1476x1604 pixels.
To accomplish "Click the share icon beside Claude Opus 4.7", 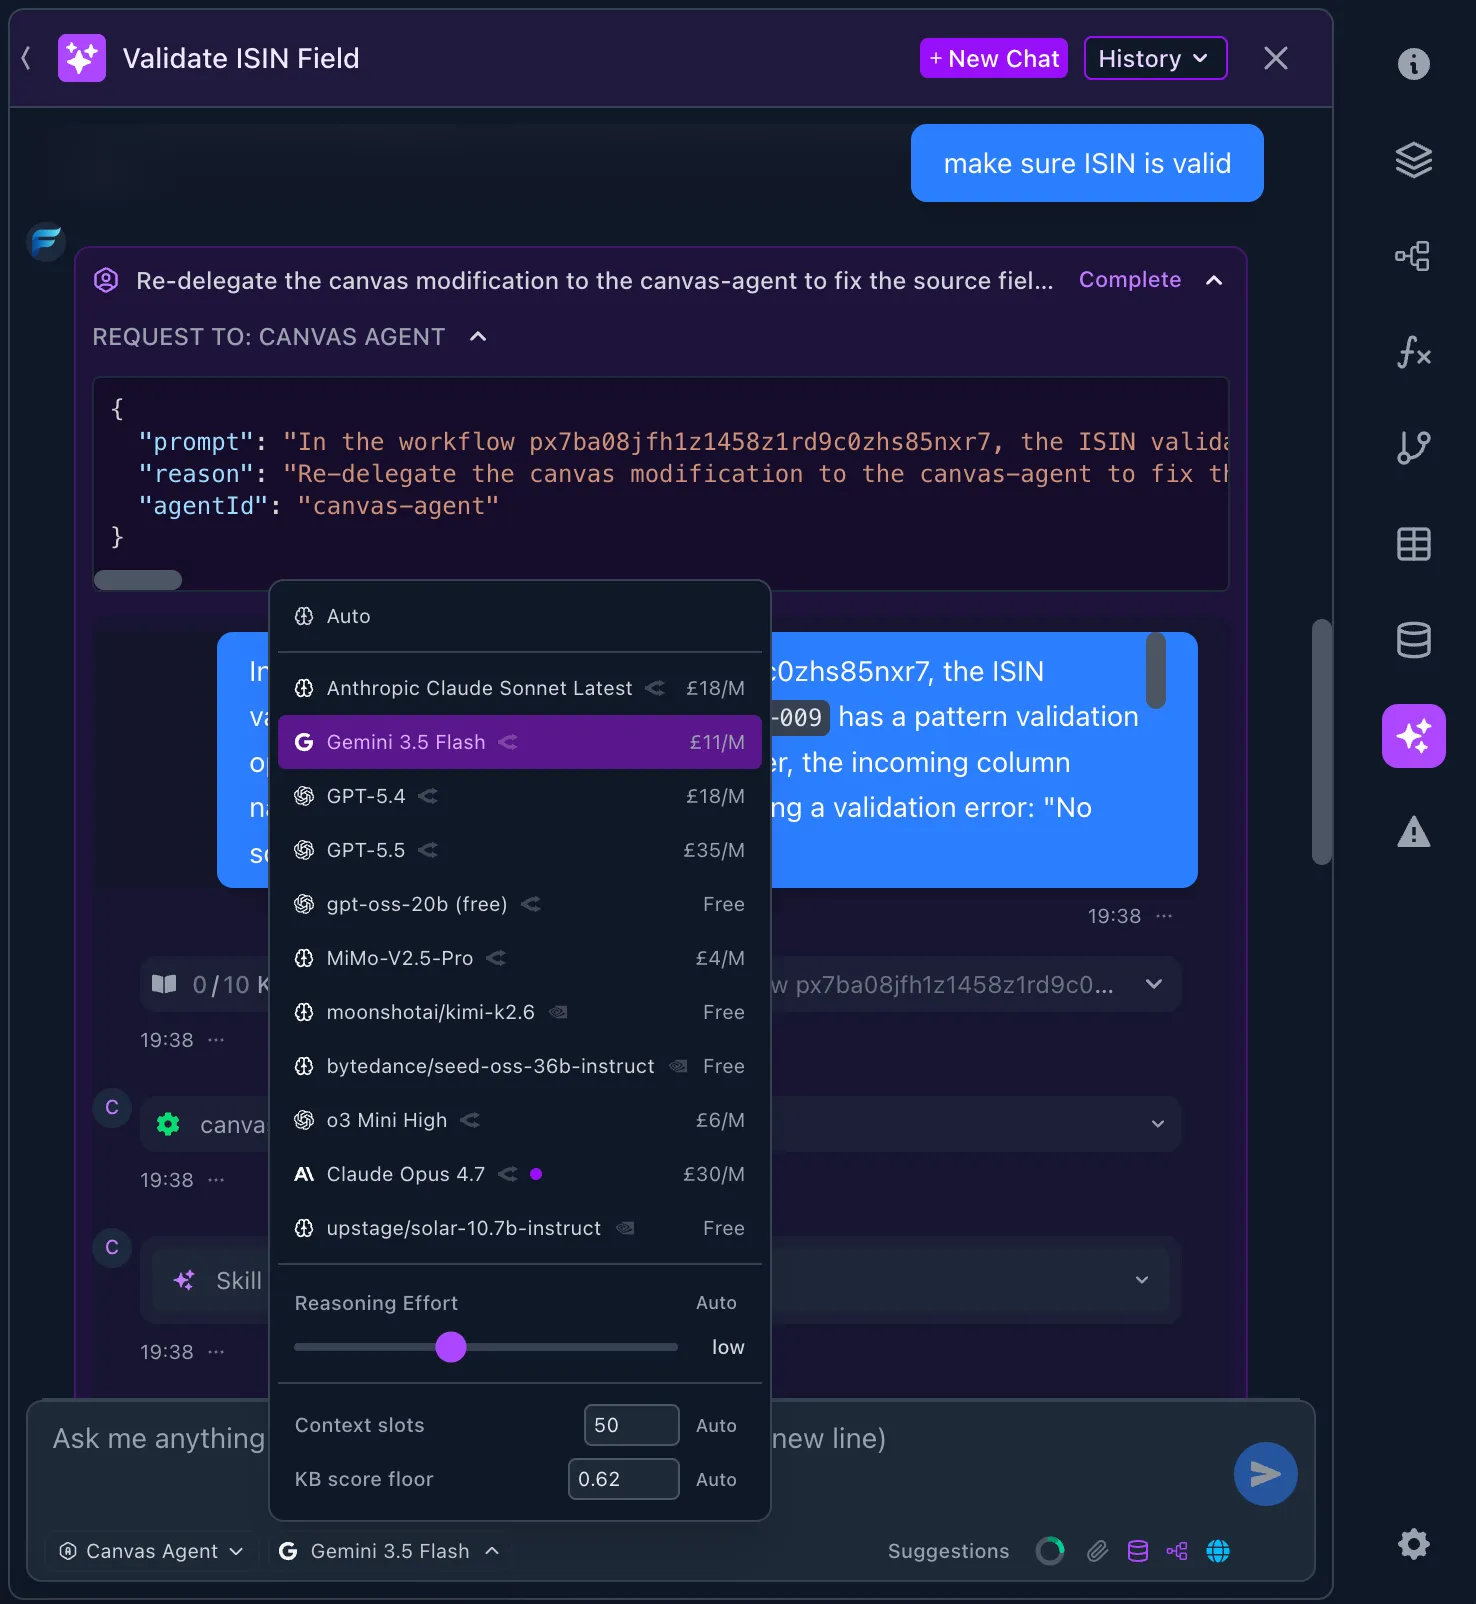I will click(x=508, y=1174).
